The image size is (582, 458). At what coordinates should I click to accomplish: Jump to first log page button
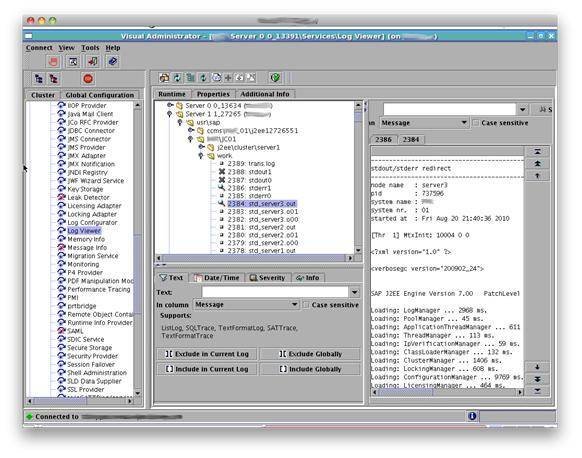537,151
